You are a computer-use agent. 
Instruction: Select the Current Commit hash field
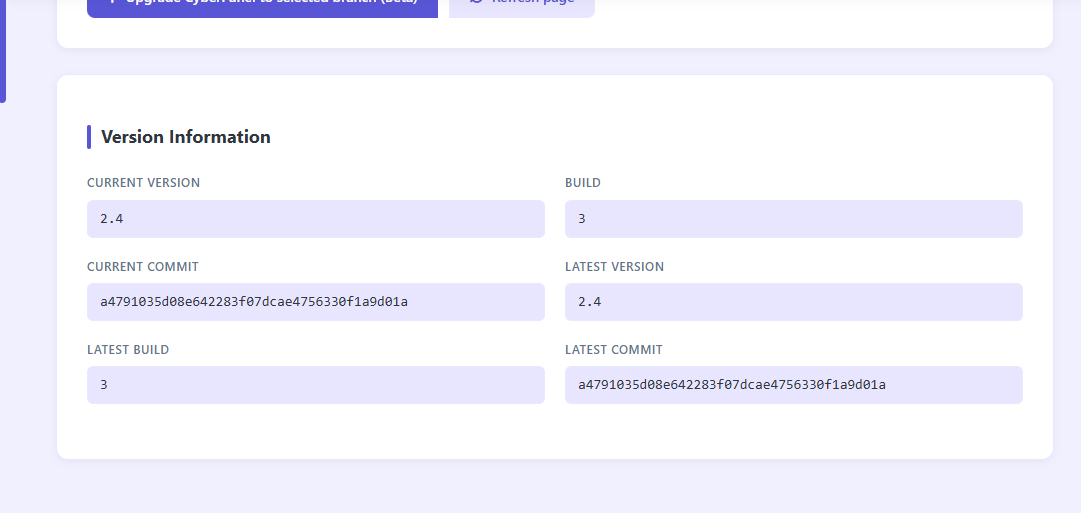(x=315, y=302)
